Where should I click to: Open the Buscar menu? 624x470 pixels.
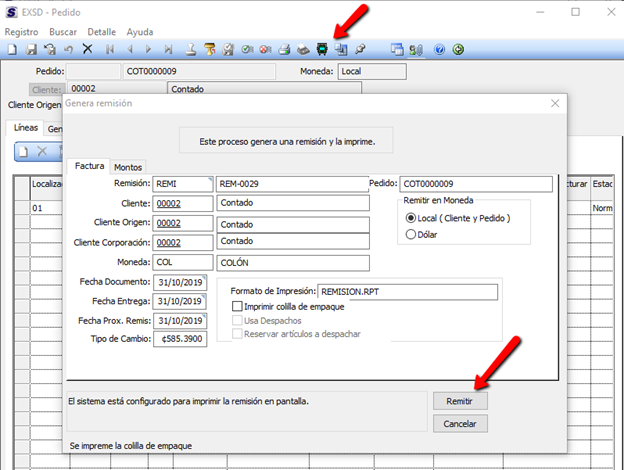click(63, 32)
